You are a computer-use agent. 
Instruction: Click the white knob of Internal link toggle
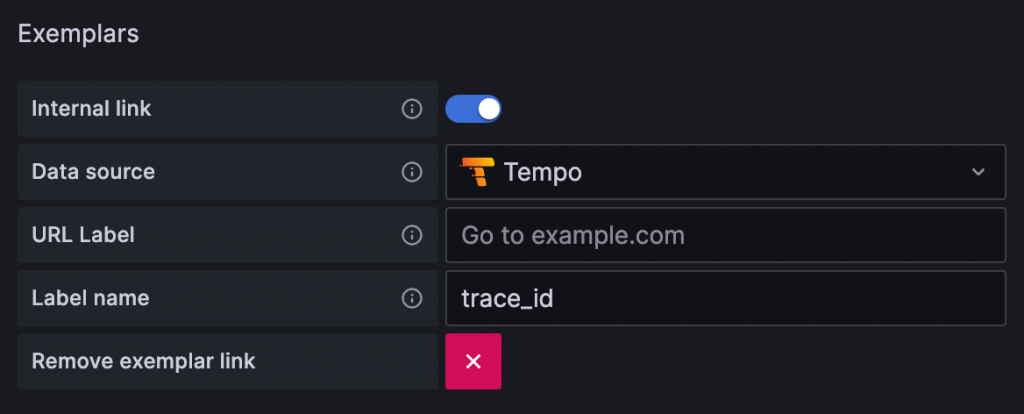488,109
